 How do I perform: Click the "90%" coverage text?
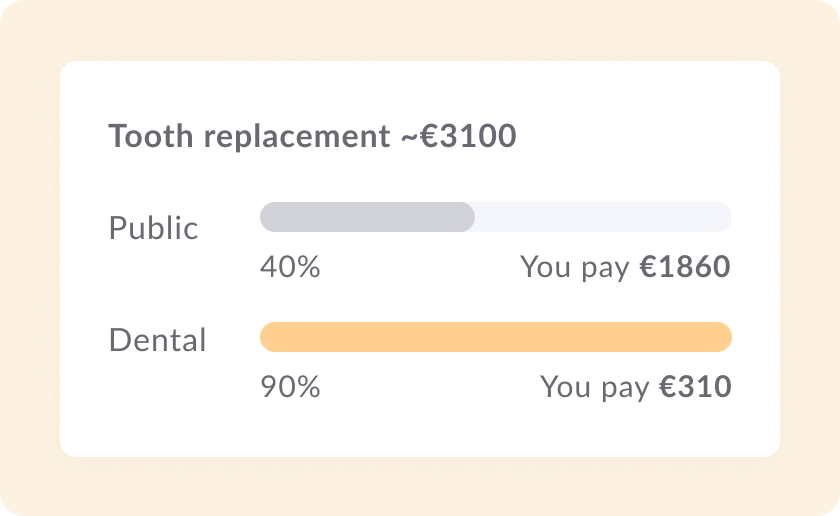click(x=290, y=387)
